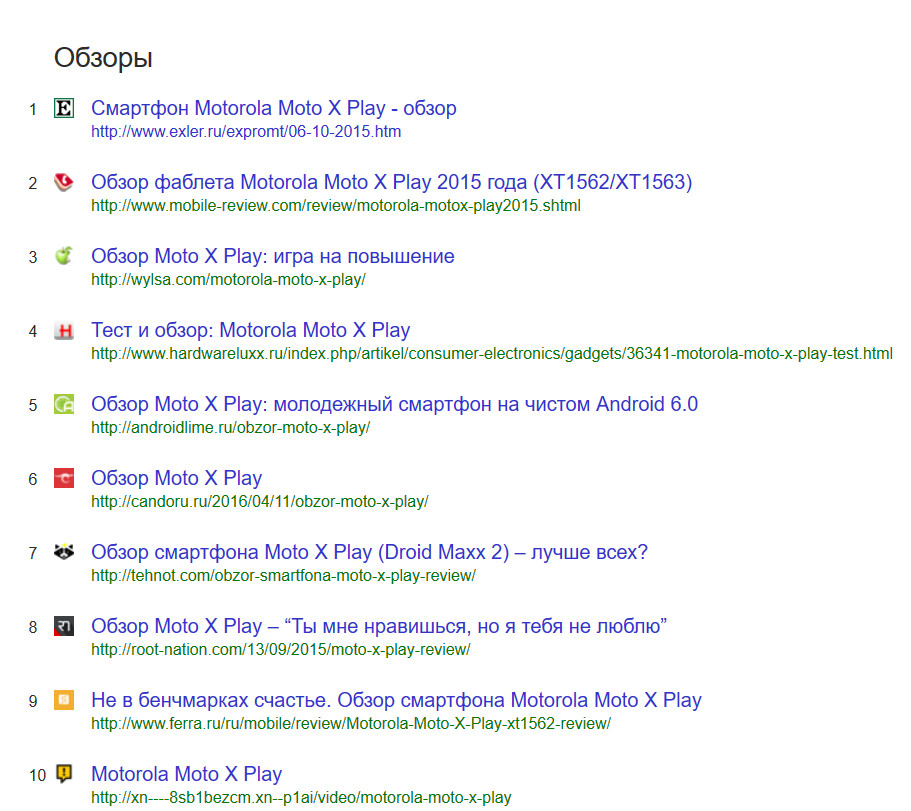Click the red Mobile-Review favicon in result 2
Viewport: 911px width, 811px height.
pyautogui.click(x=64, y=182)
